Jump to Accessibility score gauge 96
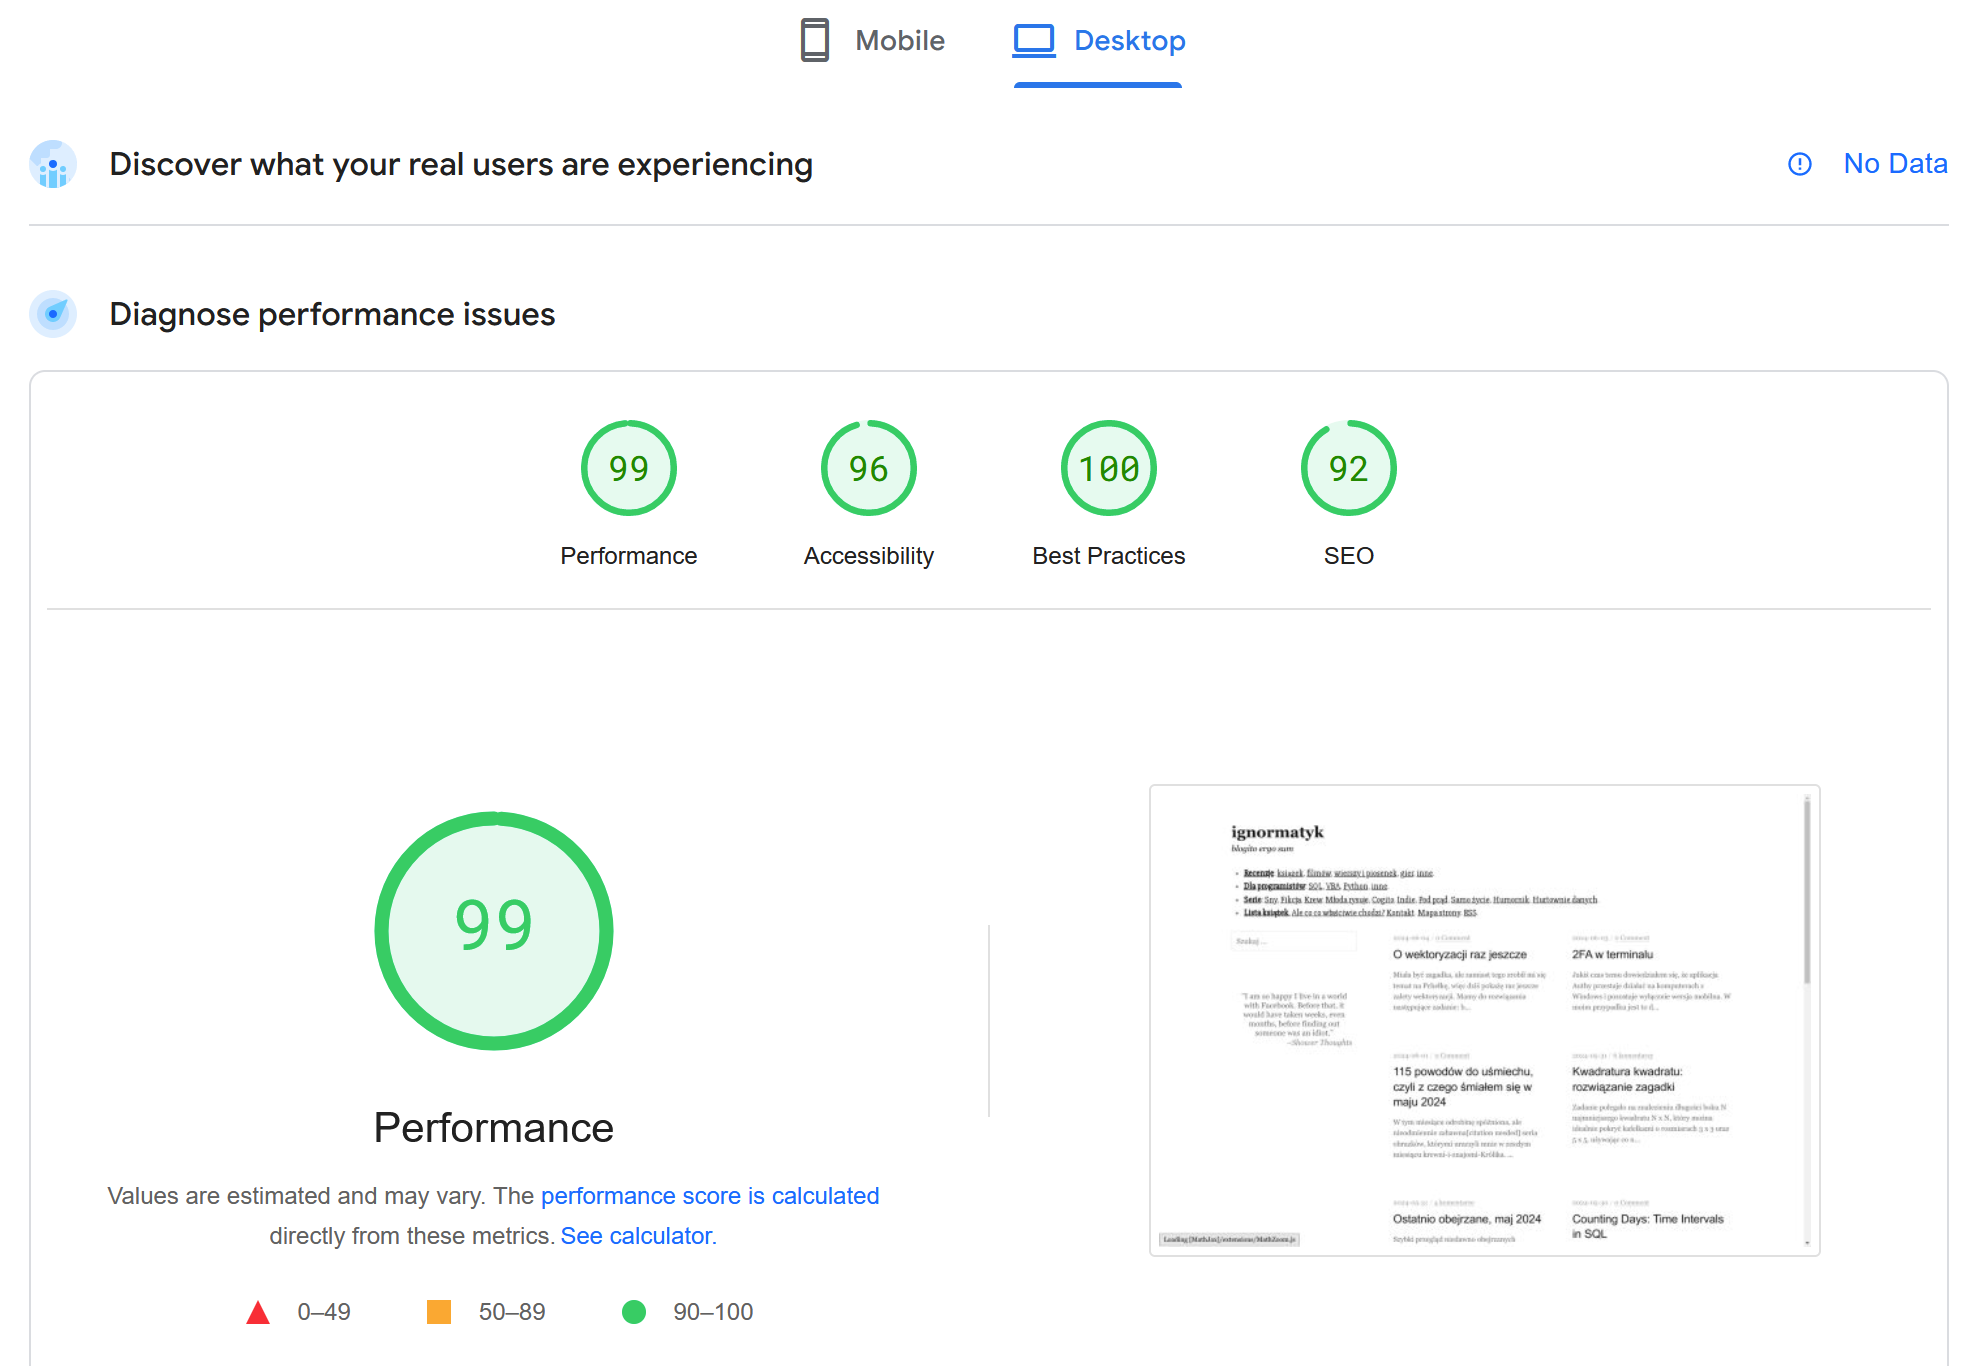Image resolution: width=1966 pixels, height=1366 pixels. coord(868,468)
